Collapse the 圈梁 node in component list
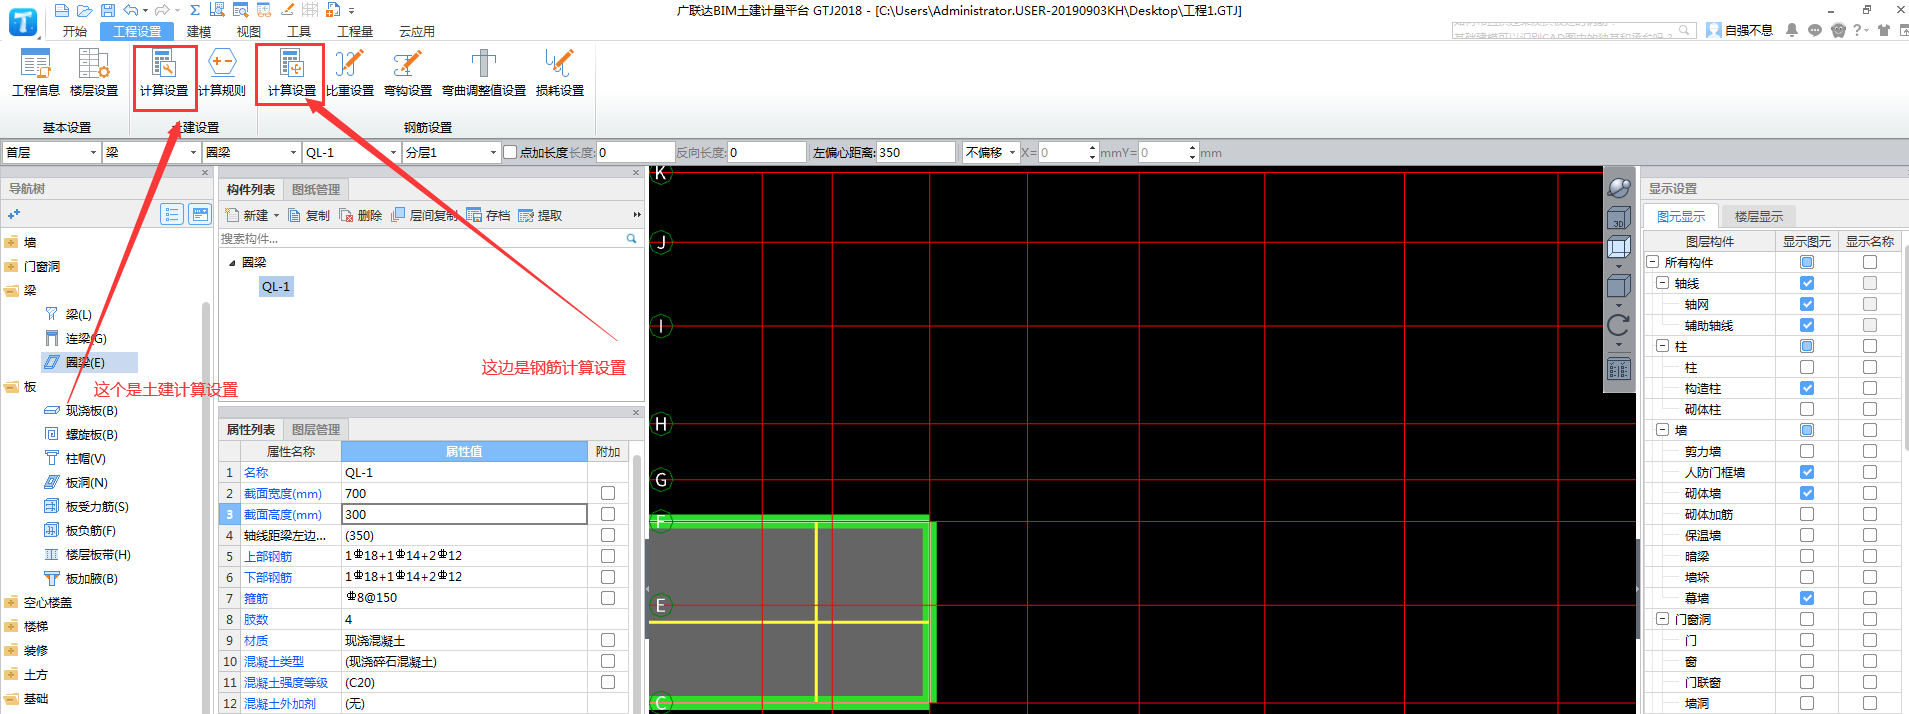The image size is (1909, 714). point(232,263)
